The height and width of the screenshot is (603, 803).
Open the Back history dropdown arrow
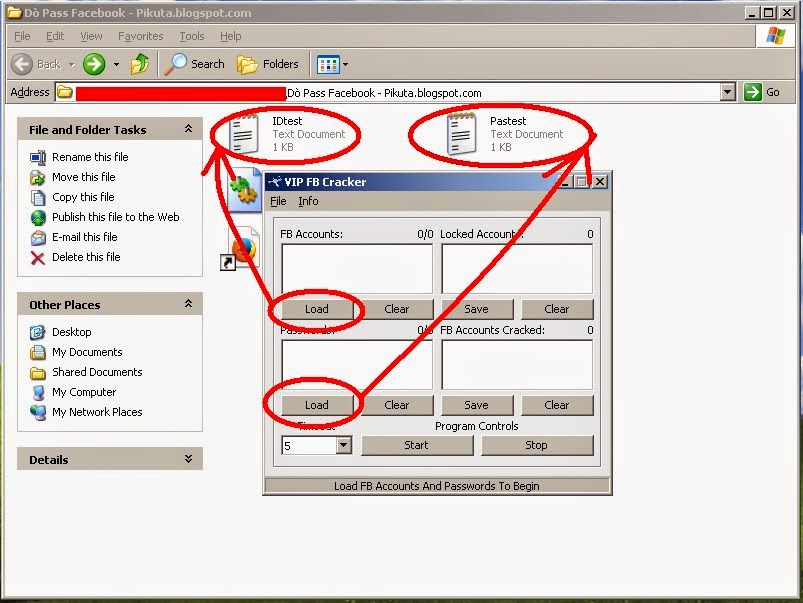click(x=72, y=65)
